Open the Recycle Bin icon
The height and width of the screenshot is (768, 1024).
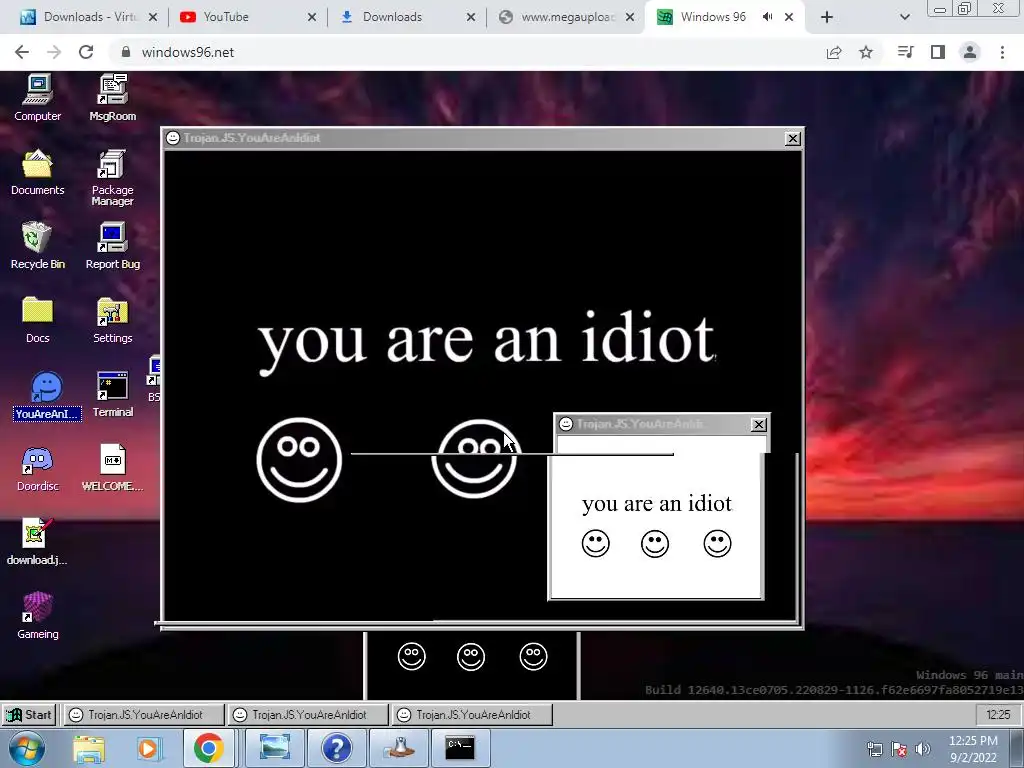[37, 246]
